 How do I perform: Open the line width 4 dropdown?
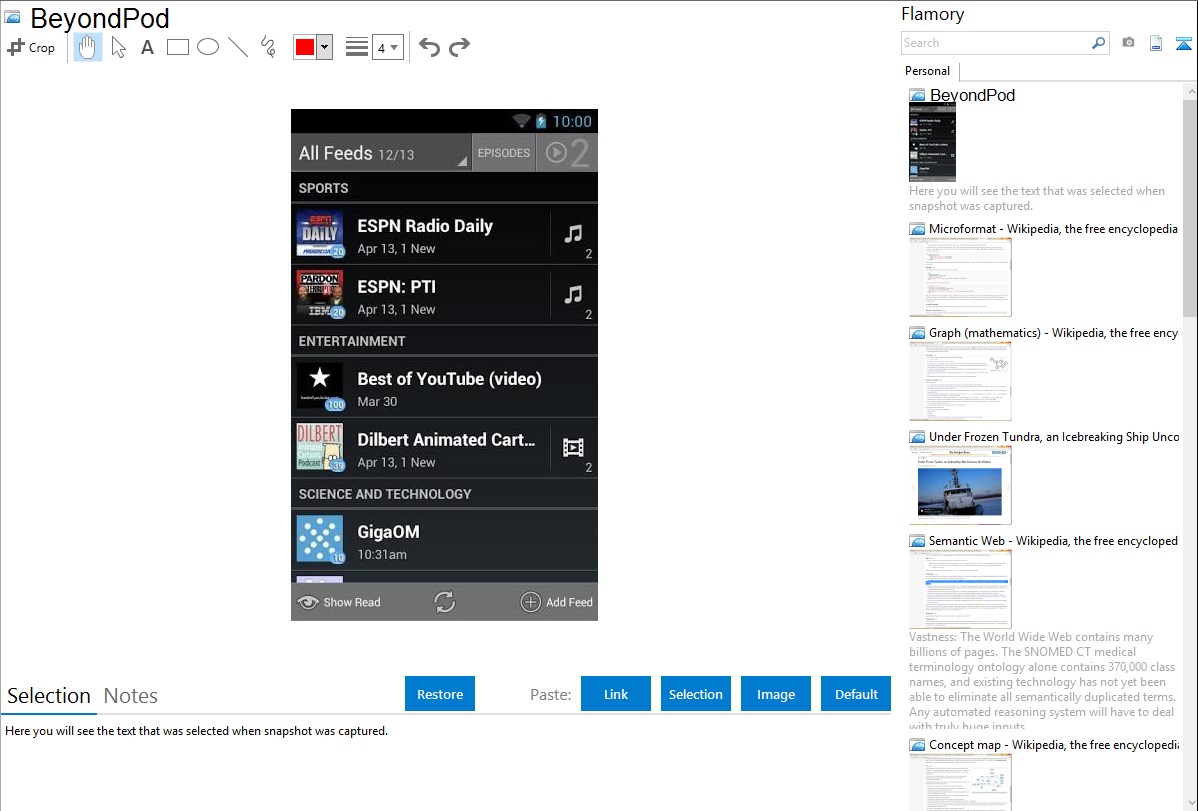tap(388, 47)
